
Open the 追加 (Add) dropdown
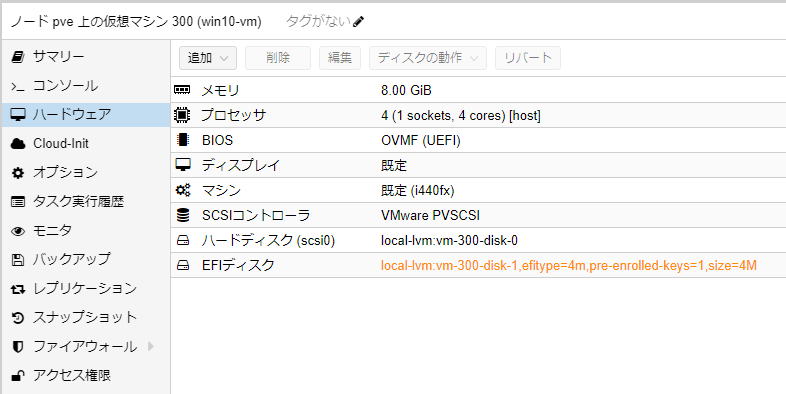click(x=208, y=58)
